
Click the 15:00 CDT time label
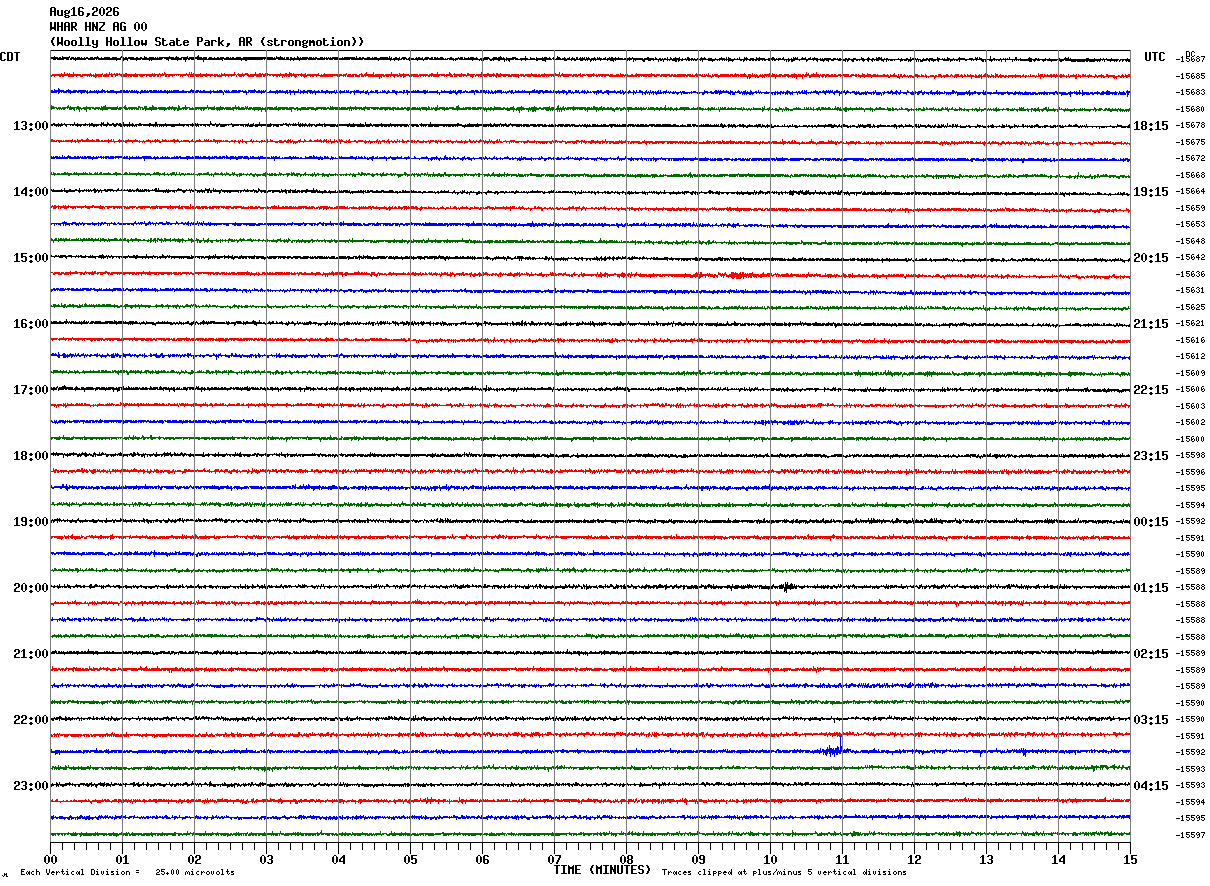coord(31,258)
